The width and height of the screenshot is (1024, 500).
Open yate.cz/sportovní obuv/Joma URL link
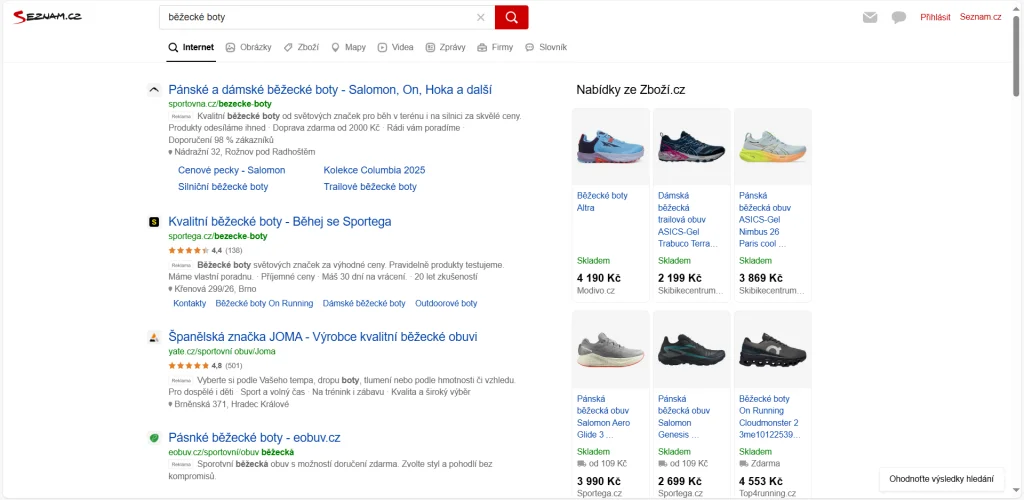point(222,351)
